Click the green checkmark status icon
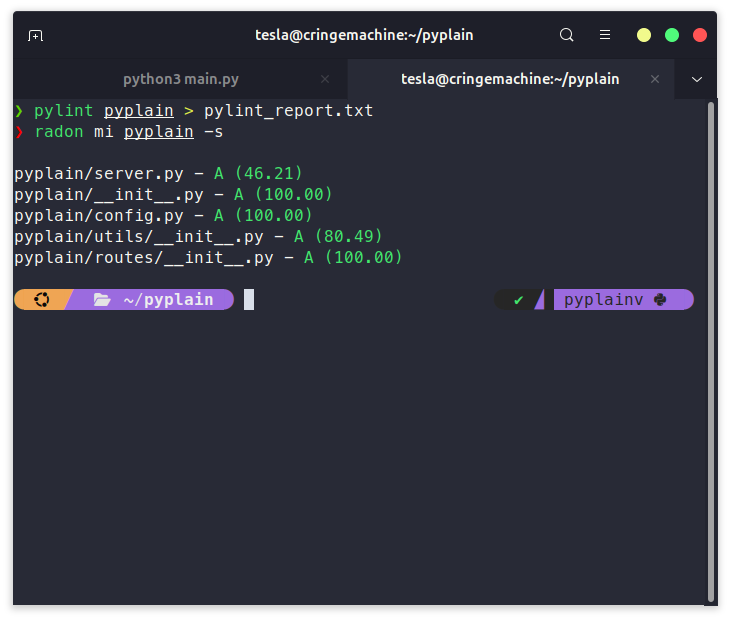Viewport: 730px width, 620px height. point(518,299)
